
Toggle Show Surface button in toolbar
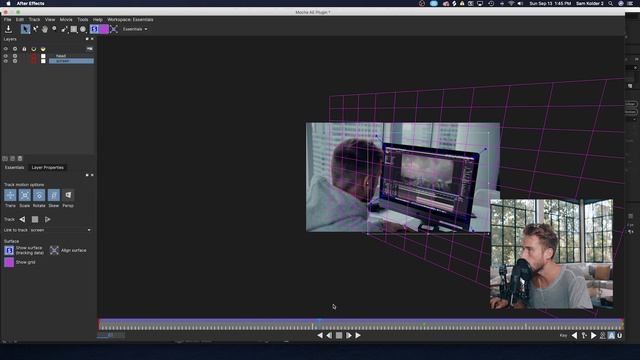tap(94, 29)
